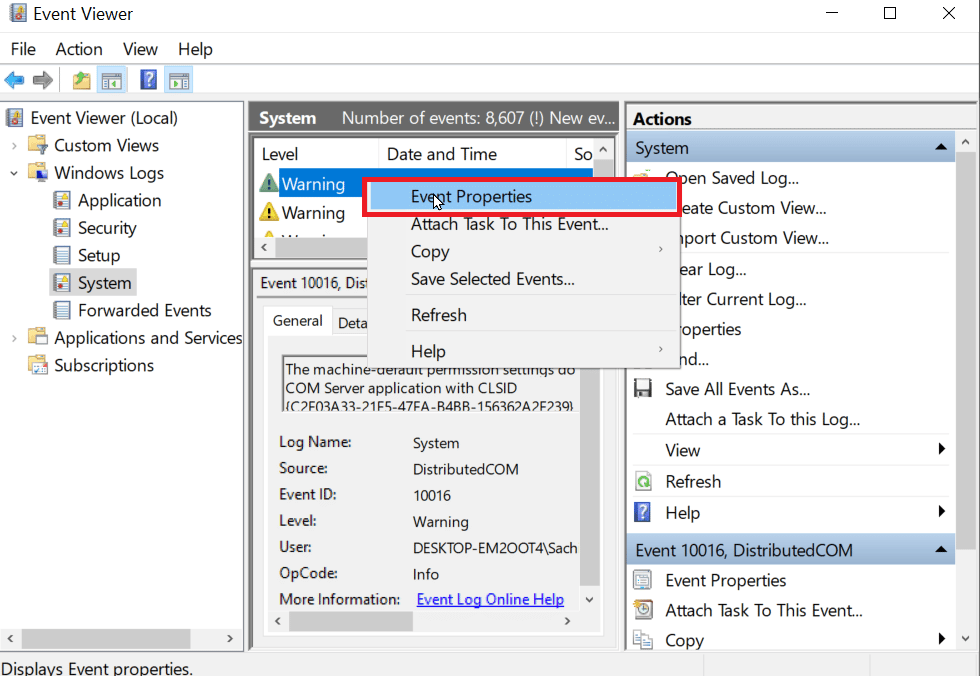Viewport: 980px width, 676px height.
Task: Click the Level column header
Action: click(x=316, y=154)
